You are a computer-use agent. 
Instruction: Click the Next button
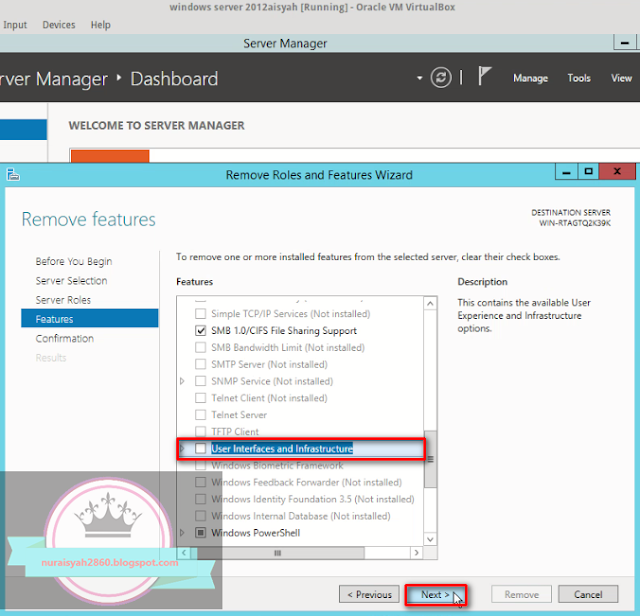click(x=435, y=595)
